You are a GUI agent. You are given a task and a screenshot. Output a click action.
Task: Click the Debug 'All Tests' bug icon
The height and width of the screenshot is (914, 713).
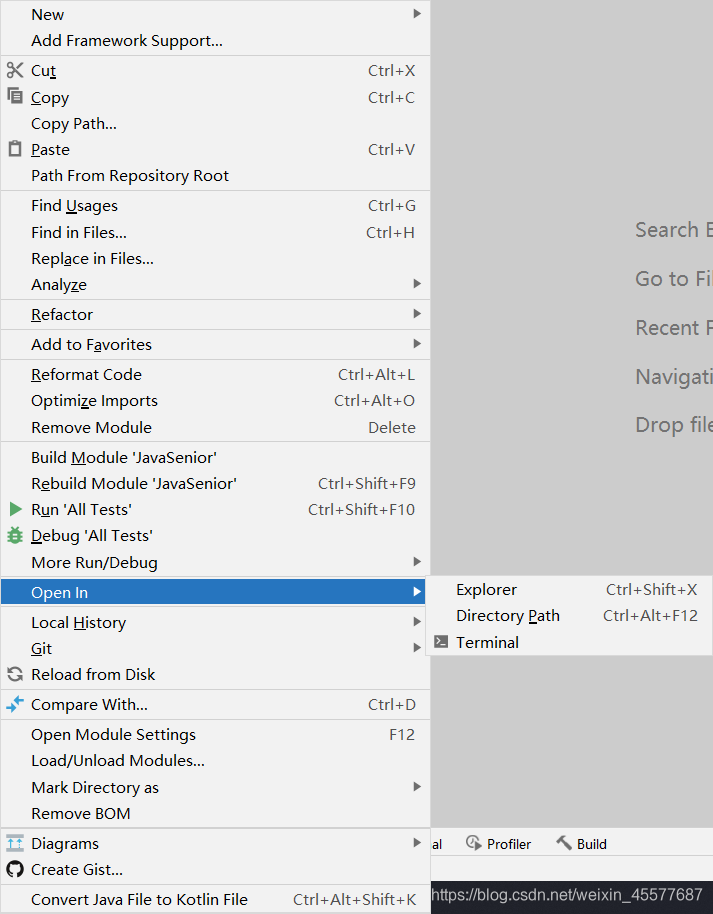click(x=14, y=535)
